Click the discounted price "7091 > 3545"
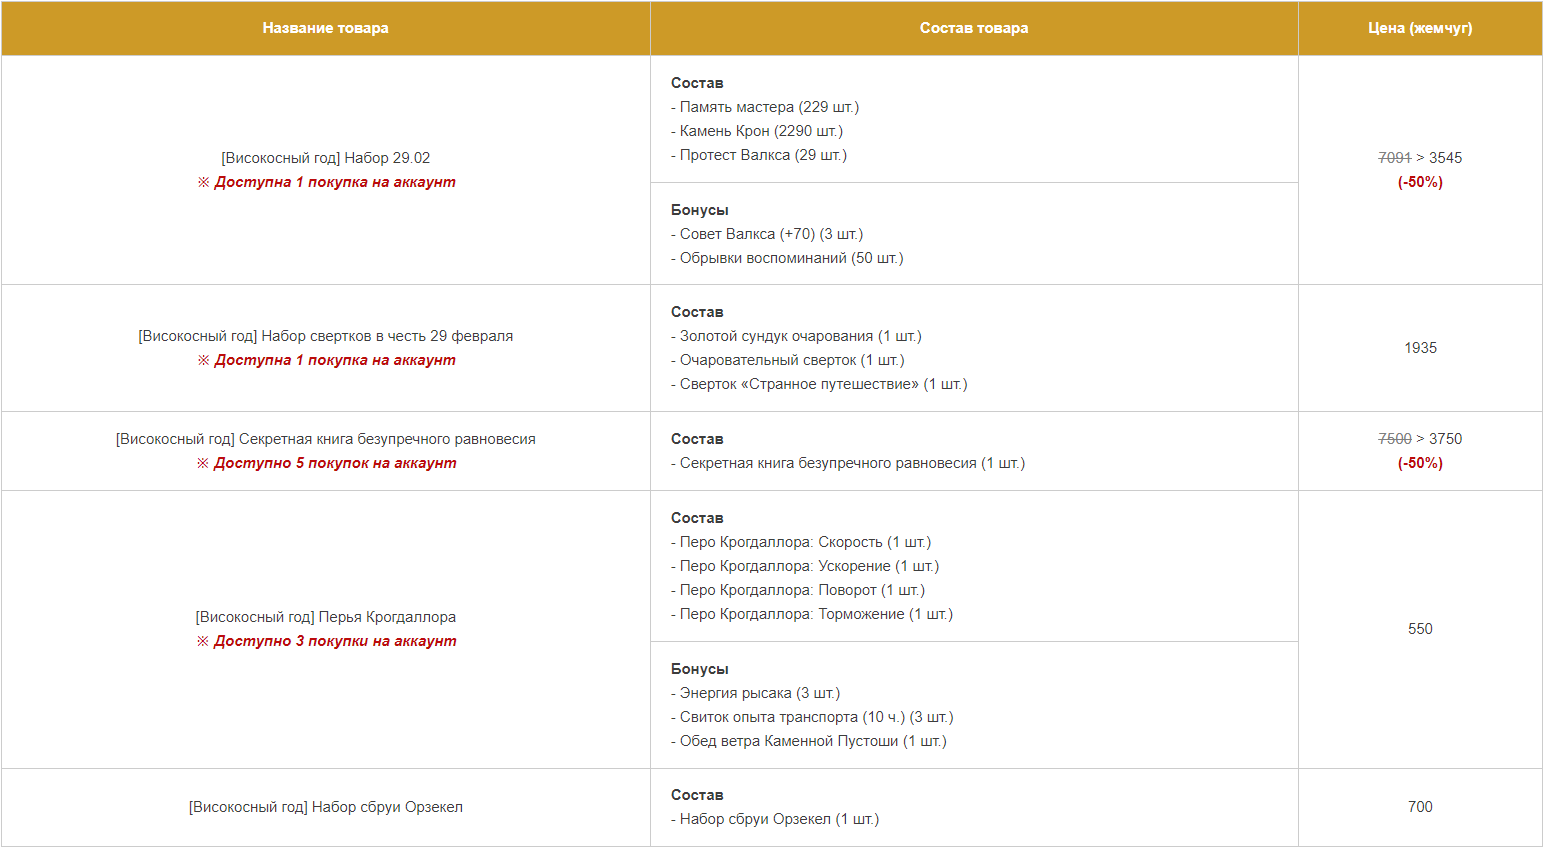The image size is (1545, 849). 1419,158
